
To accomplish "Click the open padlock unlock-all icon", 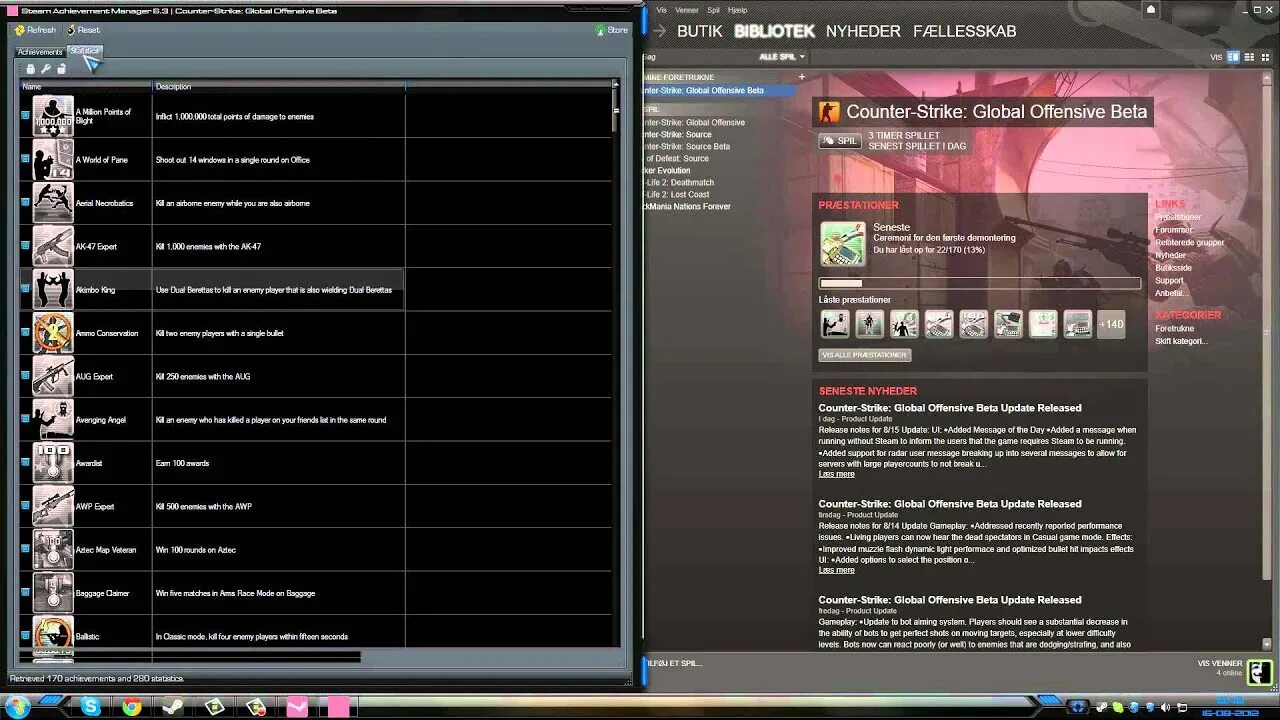I will coord(61,69).
